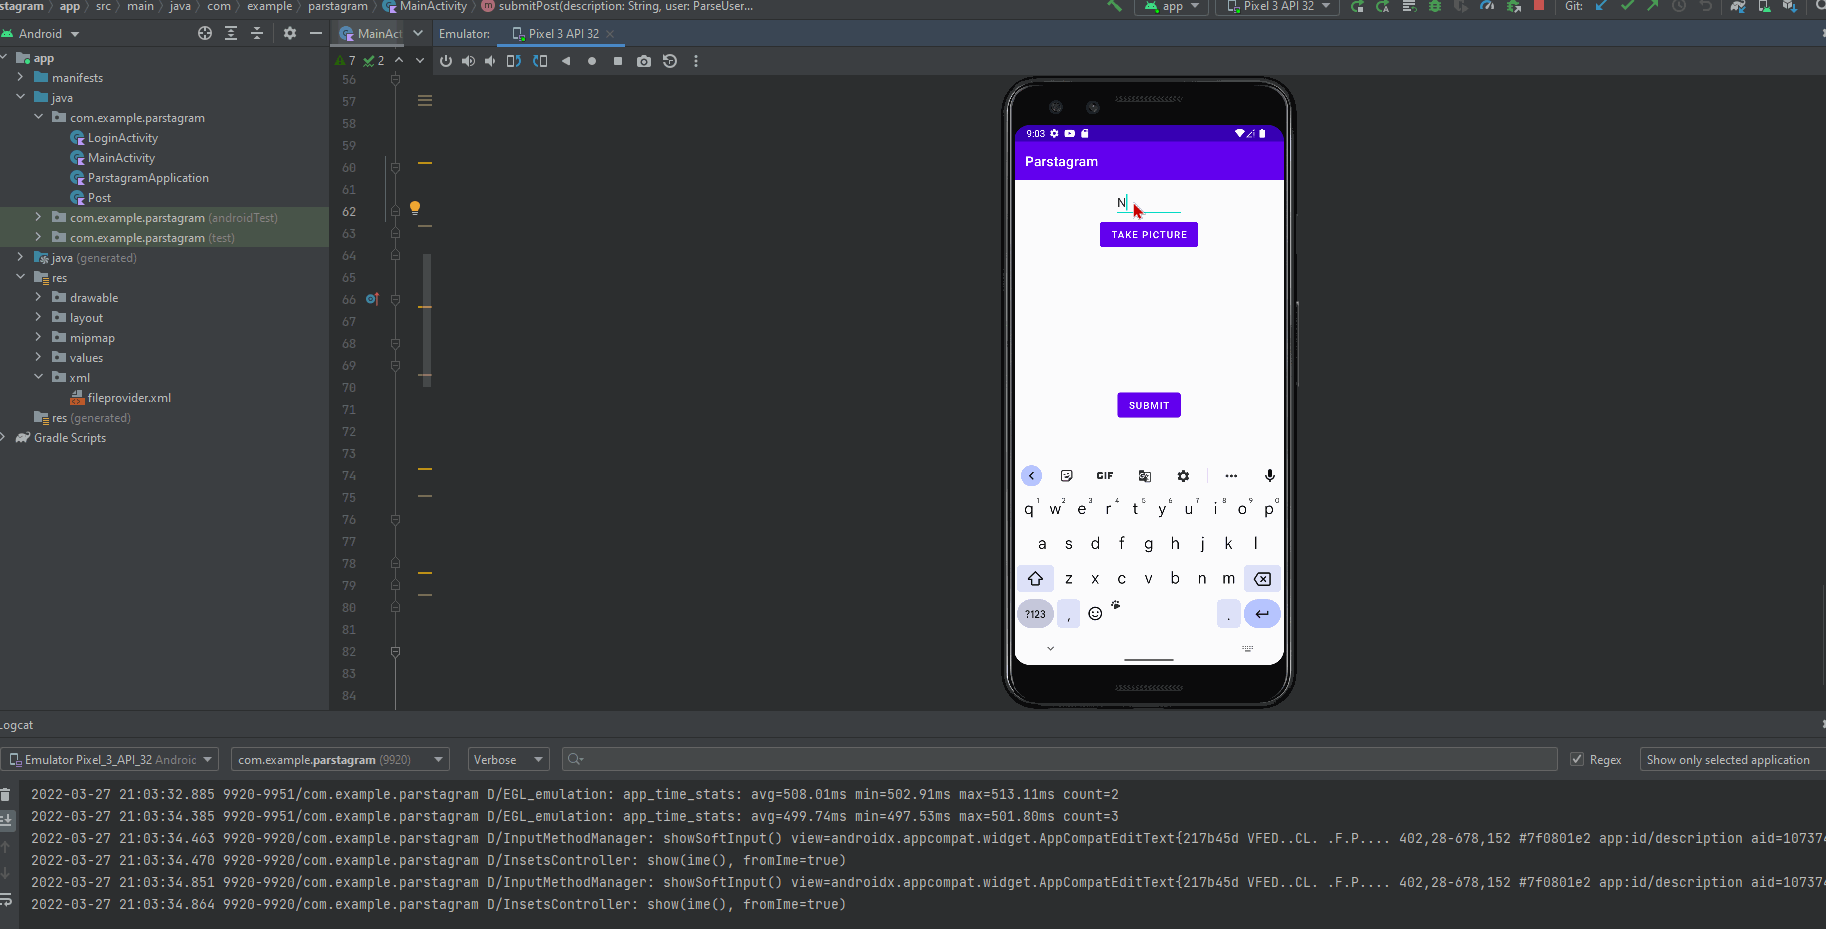Tap the GIF key on the phone keyboard
The width and height of the screenshot is (1826, 929).
pos(1105,476)
